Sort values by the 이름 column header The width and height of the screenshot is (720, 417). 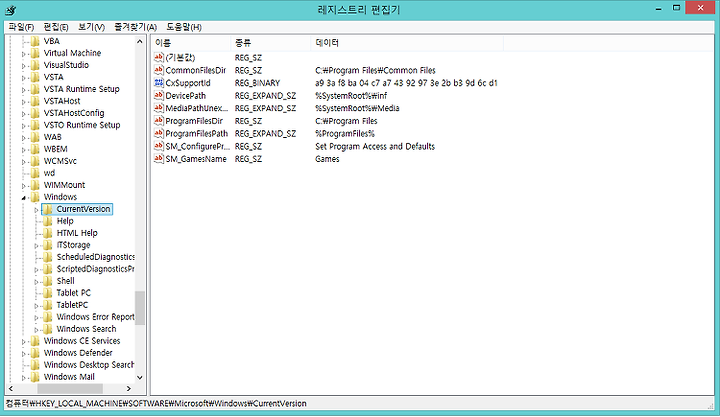[x=191, y=43]
